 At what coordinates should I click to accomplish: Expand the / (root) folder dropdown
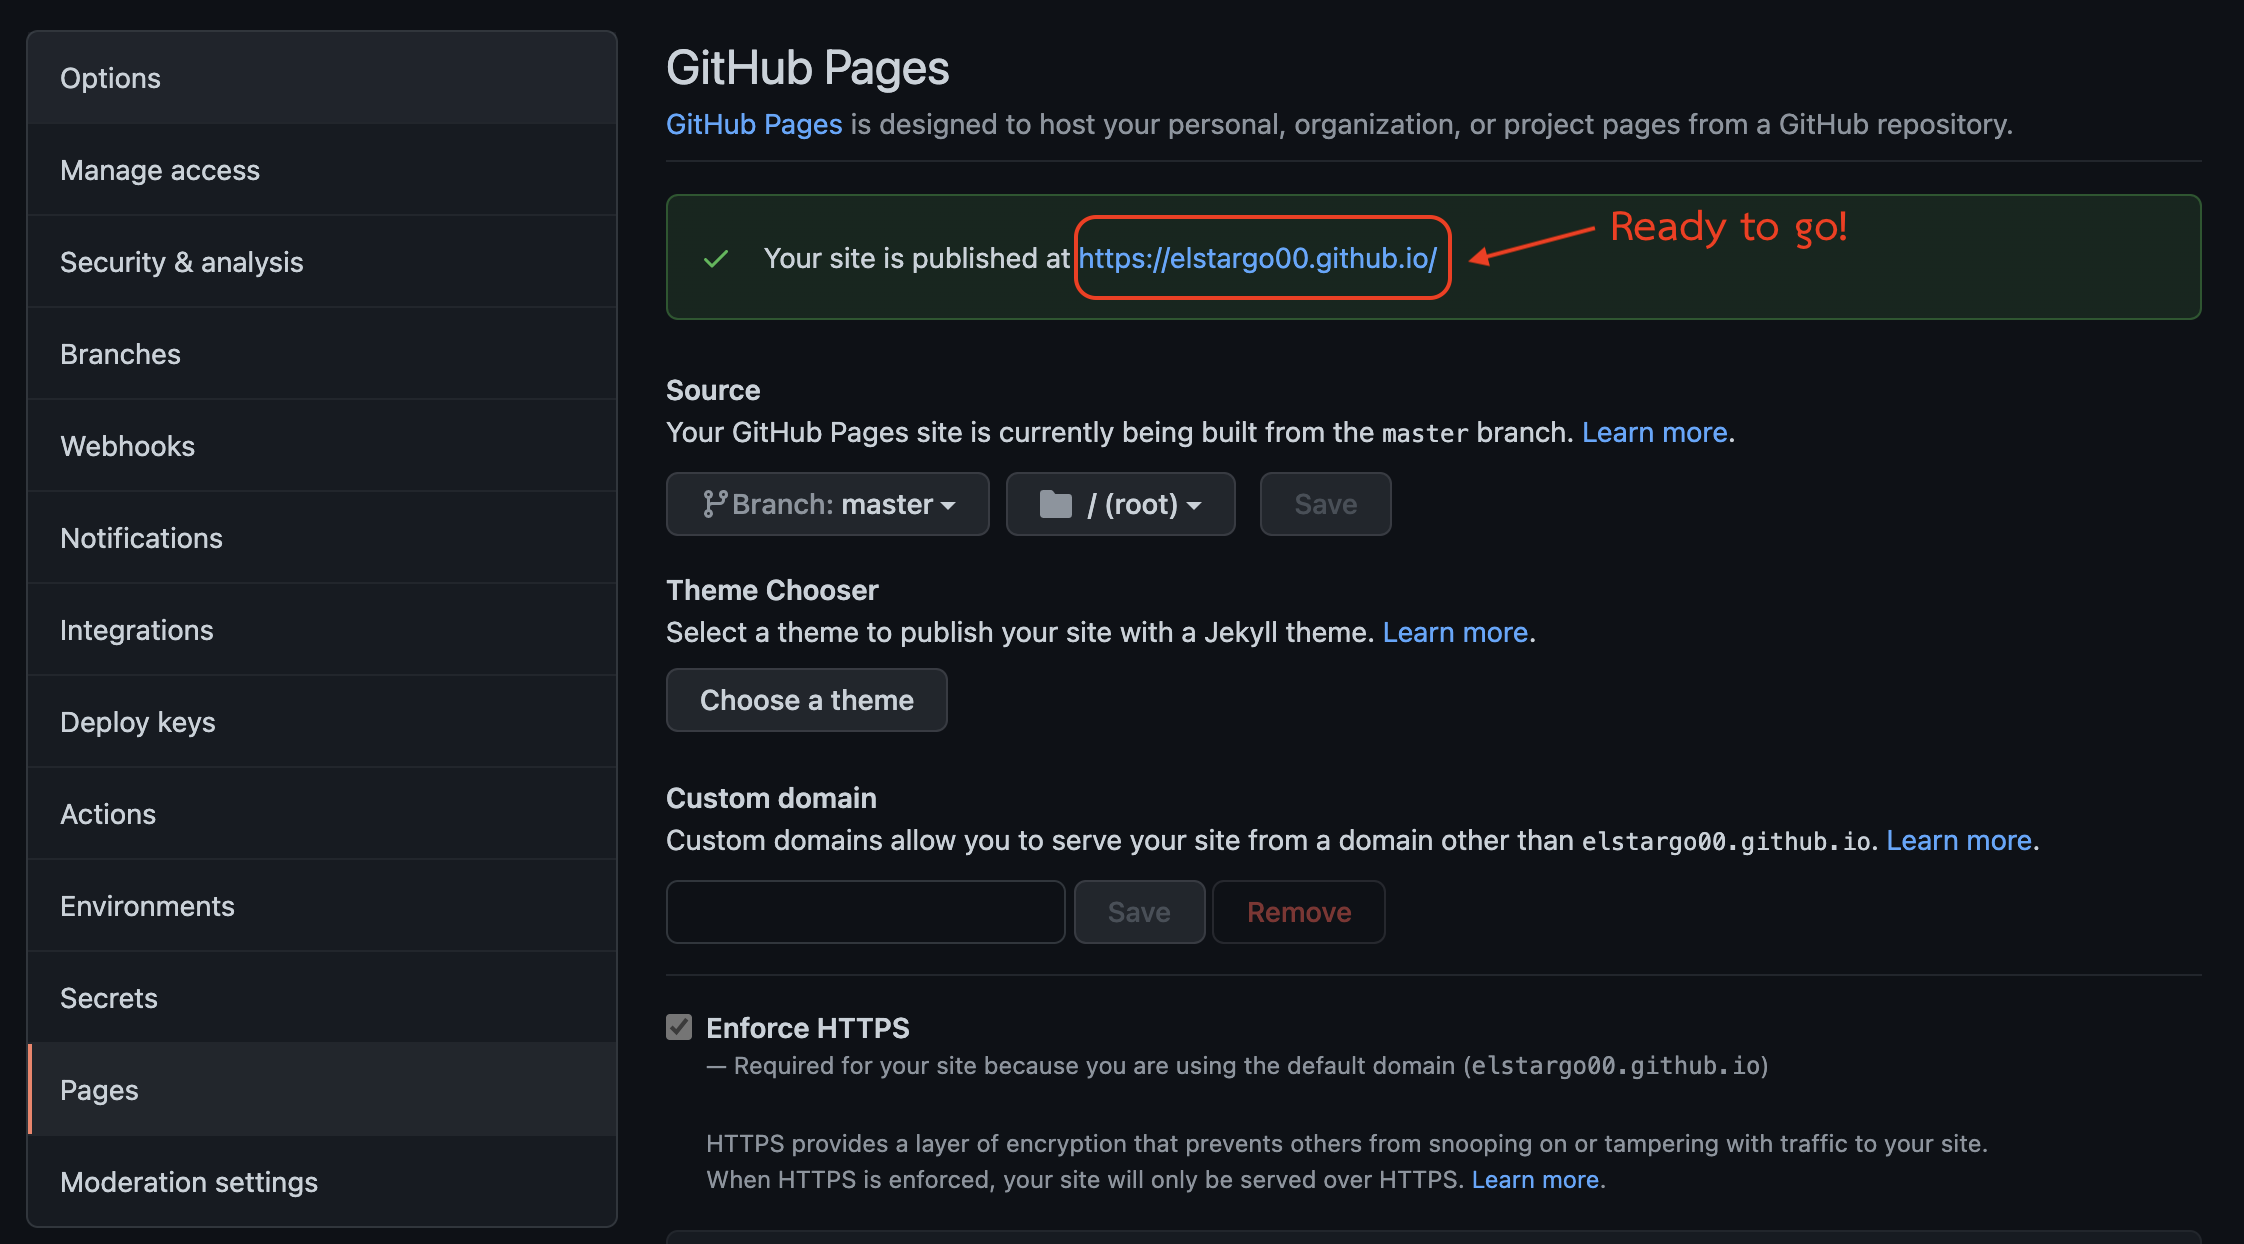pos(1121,504)
